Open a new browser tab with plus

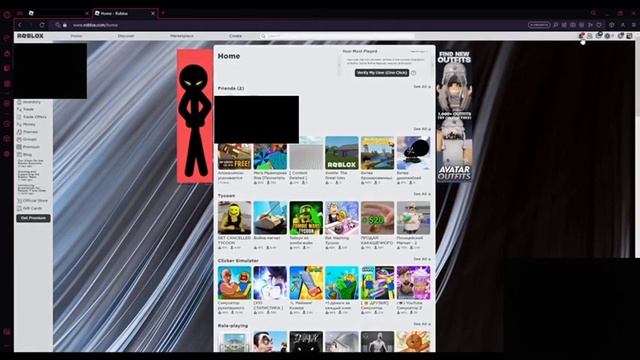163,13
